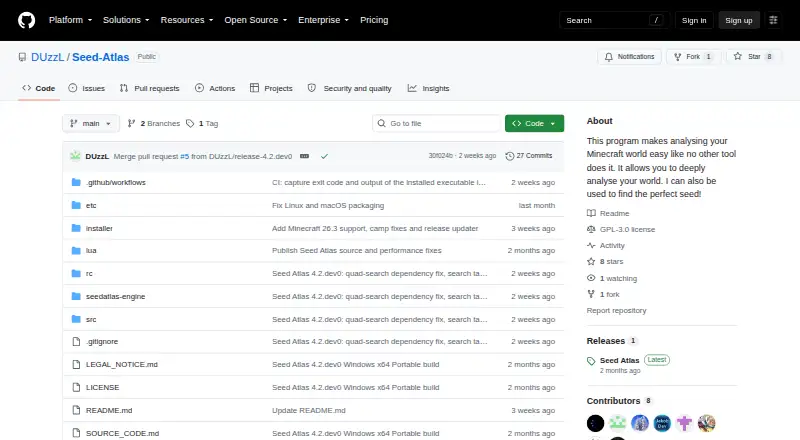800x440 pixels.
Task: Open the lua folder
Action: [91, 251]
